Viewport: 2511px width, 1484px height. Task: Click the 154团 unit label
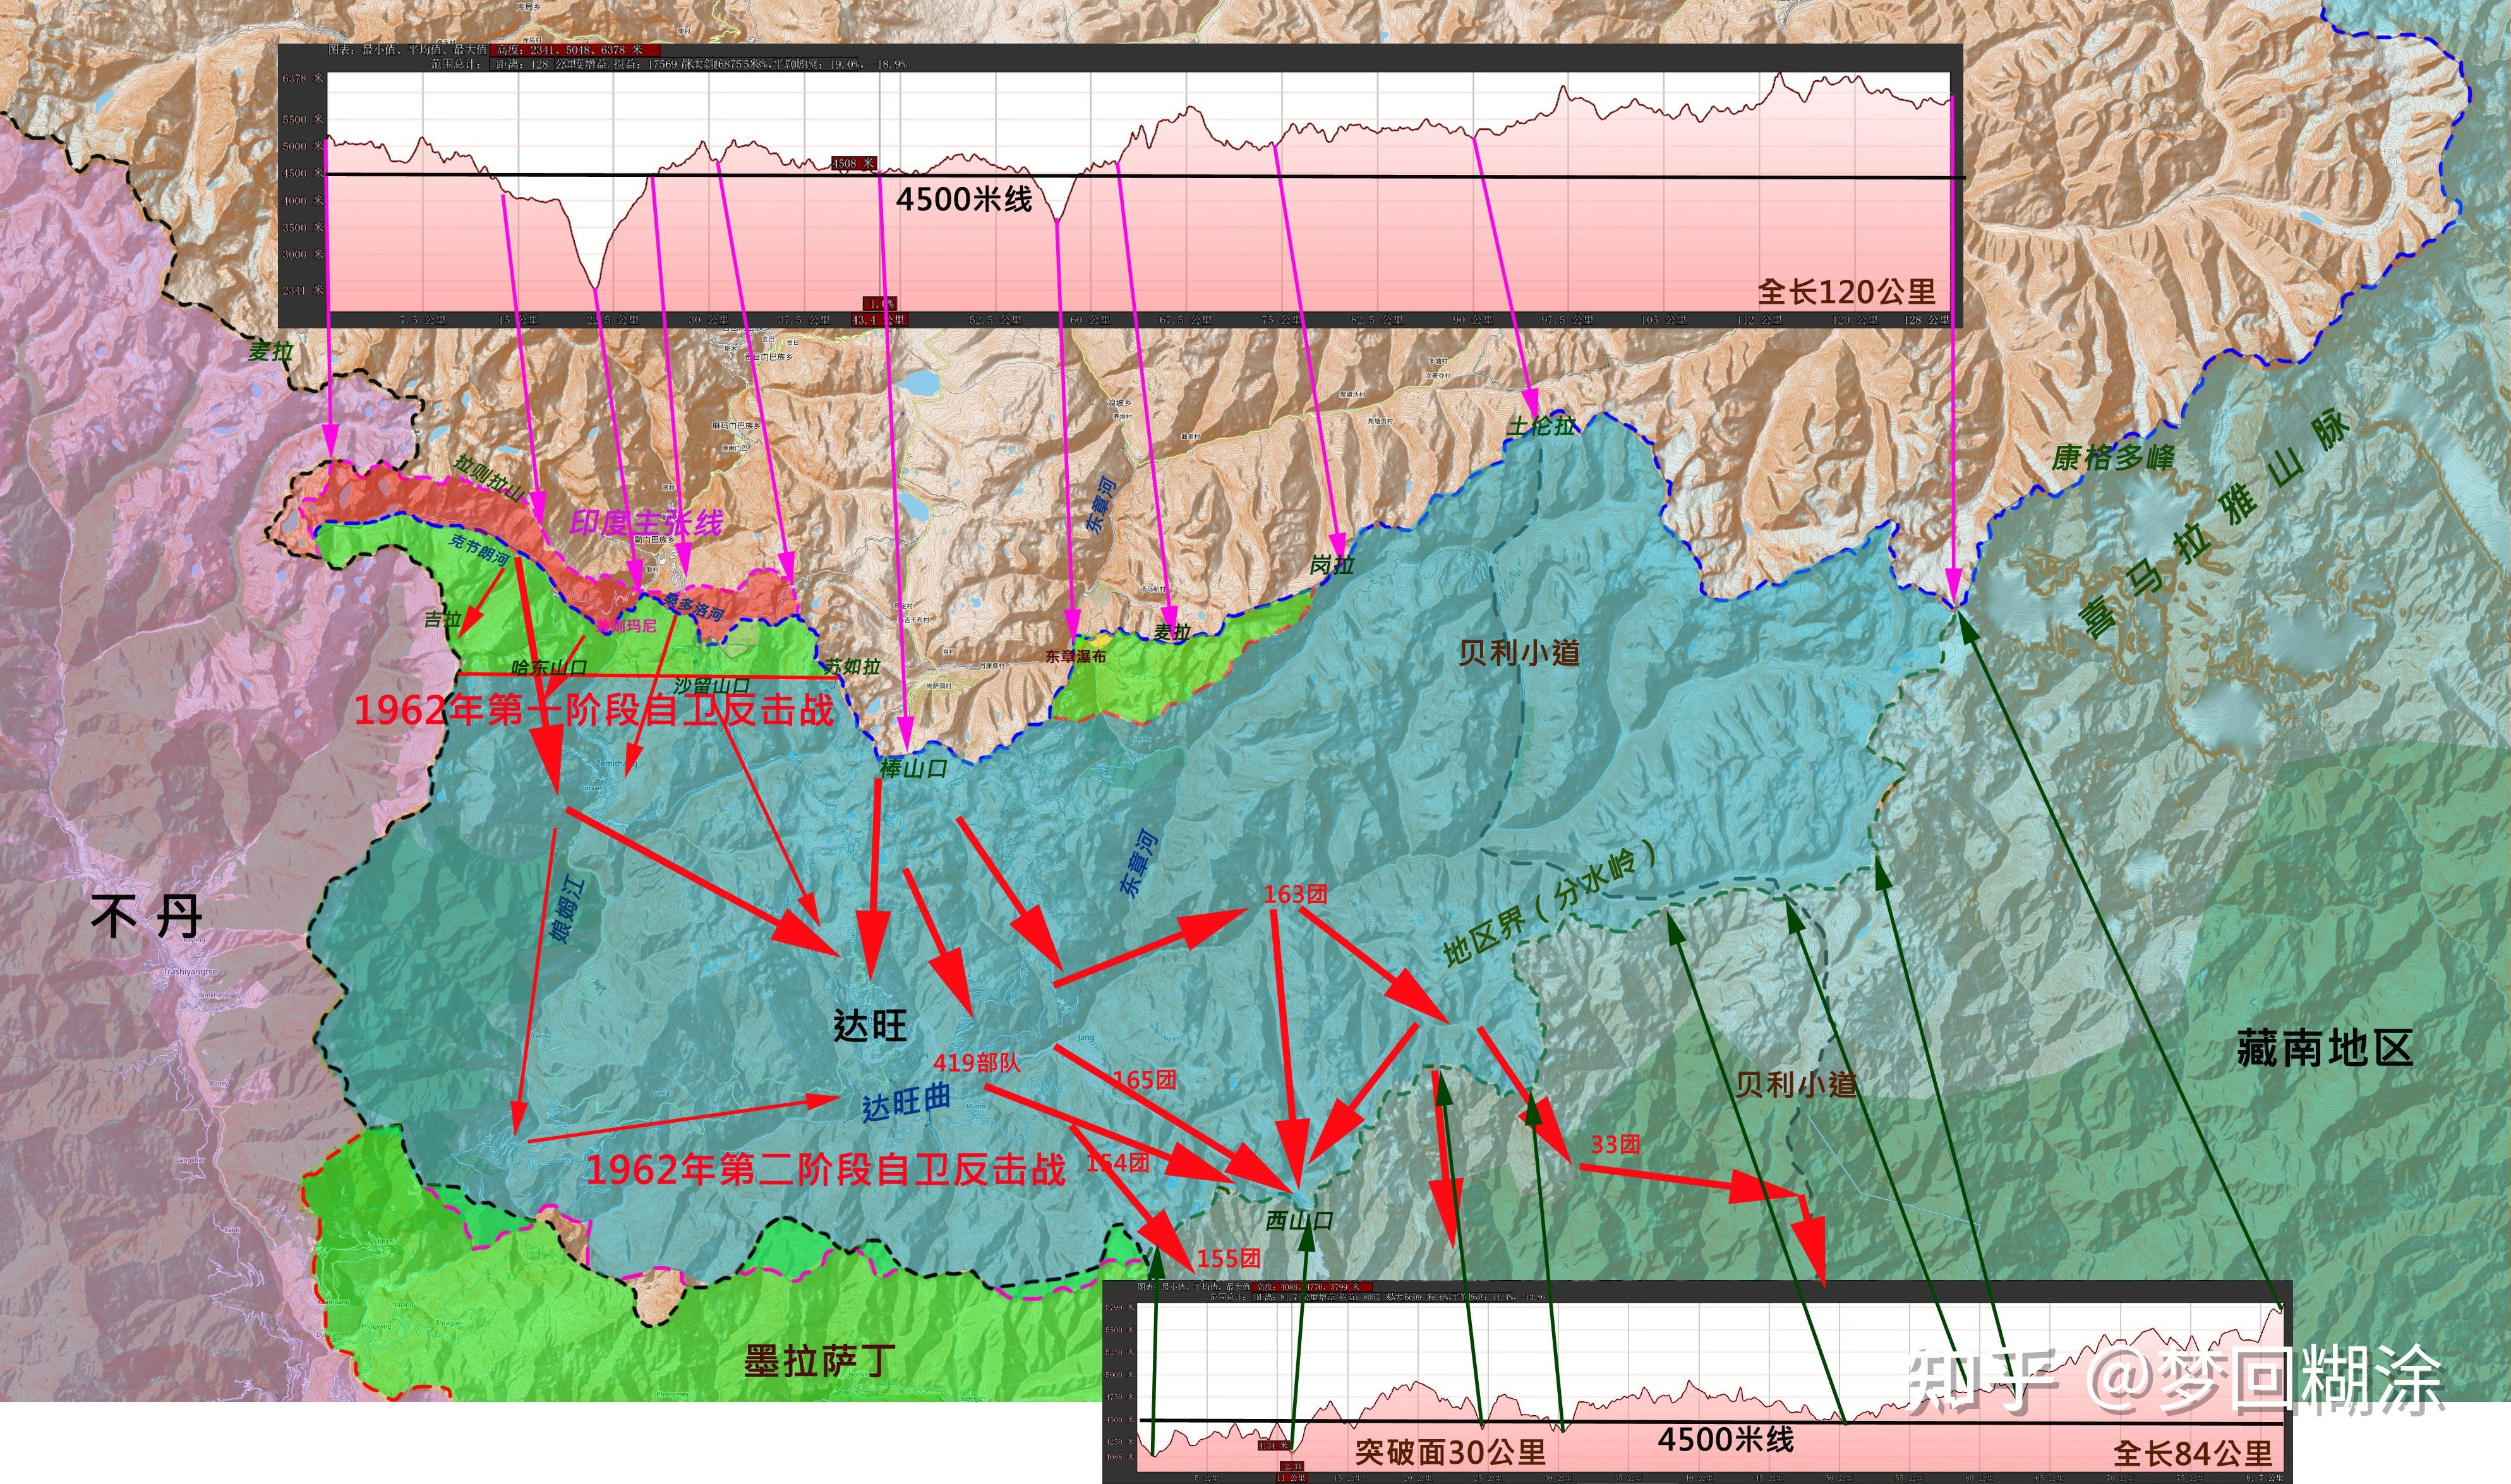tap(1118, 1163)
